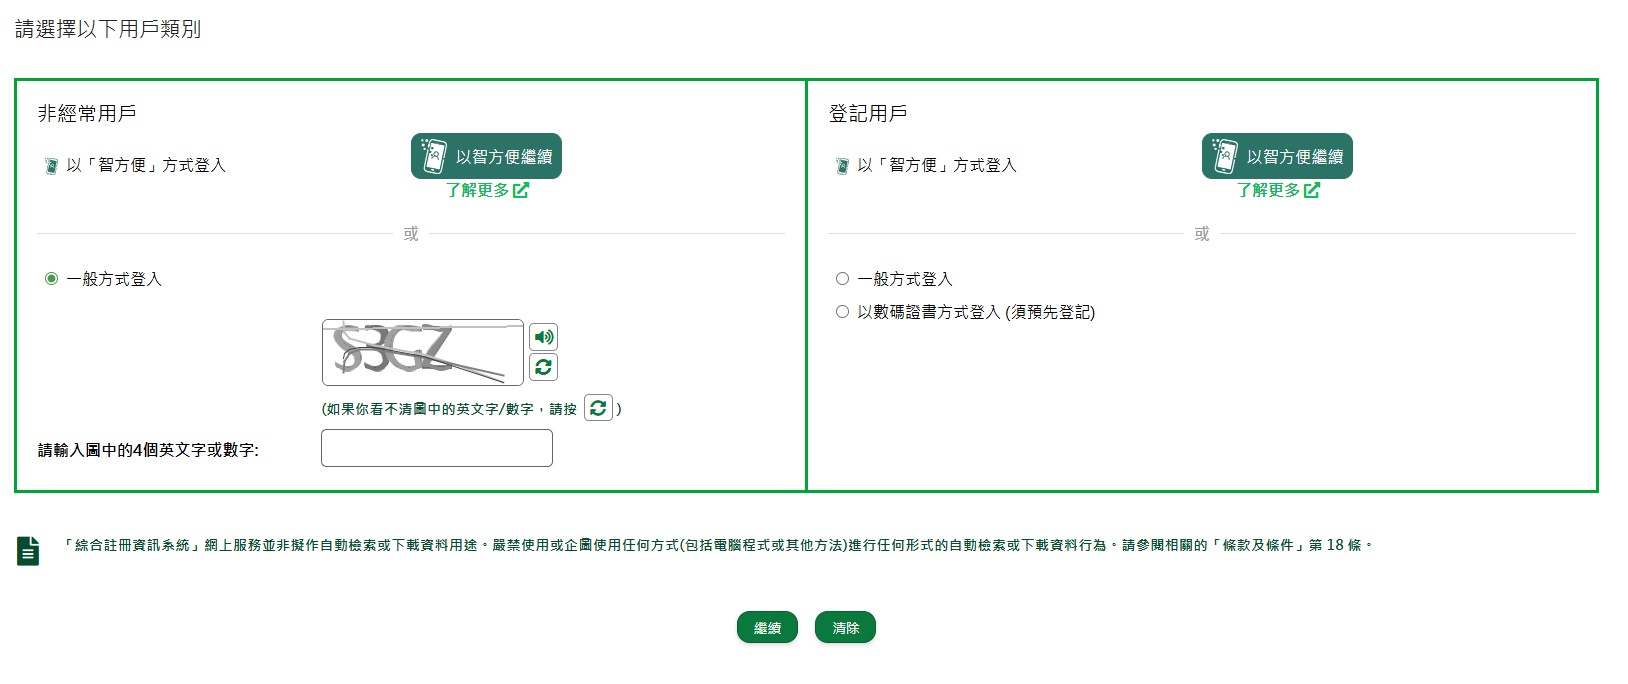Click the 非經常用戶 heading
The width and height of the screenshot is (1628, 684).
[x=87, y=113]
